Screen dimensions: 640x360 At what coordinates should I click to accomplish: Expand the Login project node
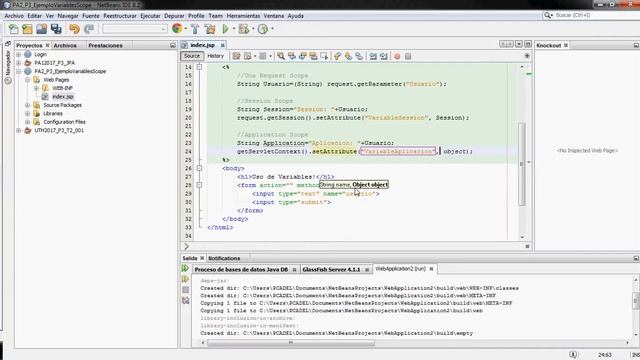point(18,54)
